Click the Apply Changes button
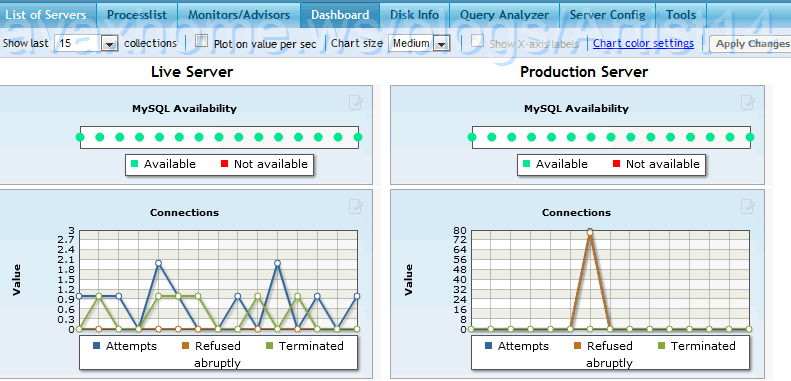The width and height of the screenshot is (791, 381). click(752, 44)
